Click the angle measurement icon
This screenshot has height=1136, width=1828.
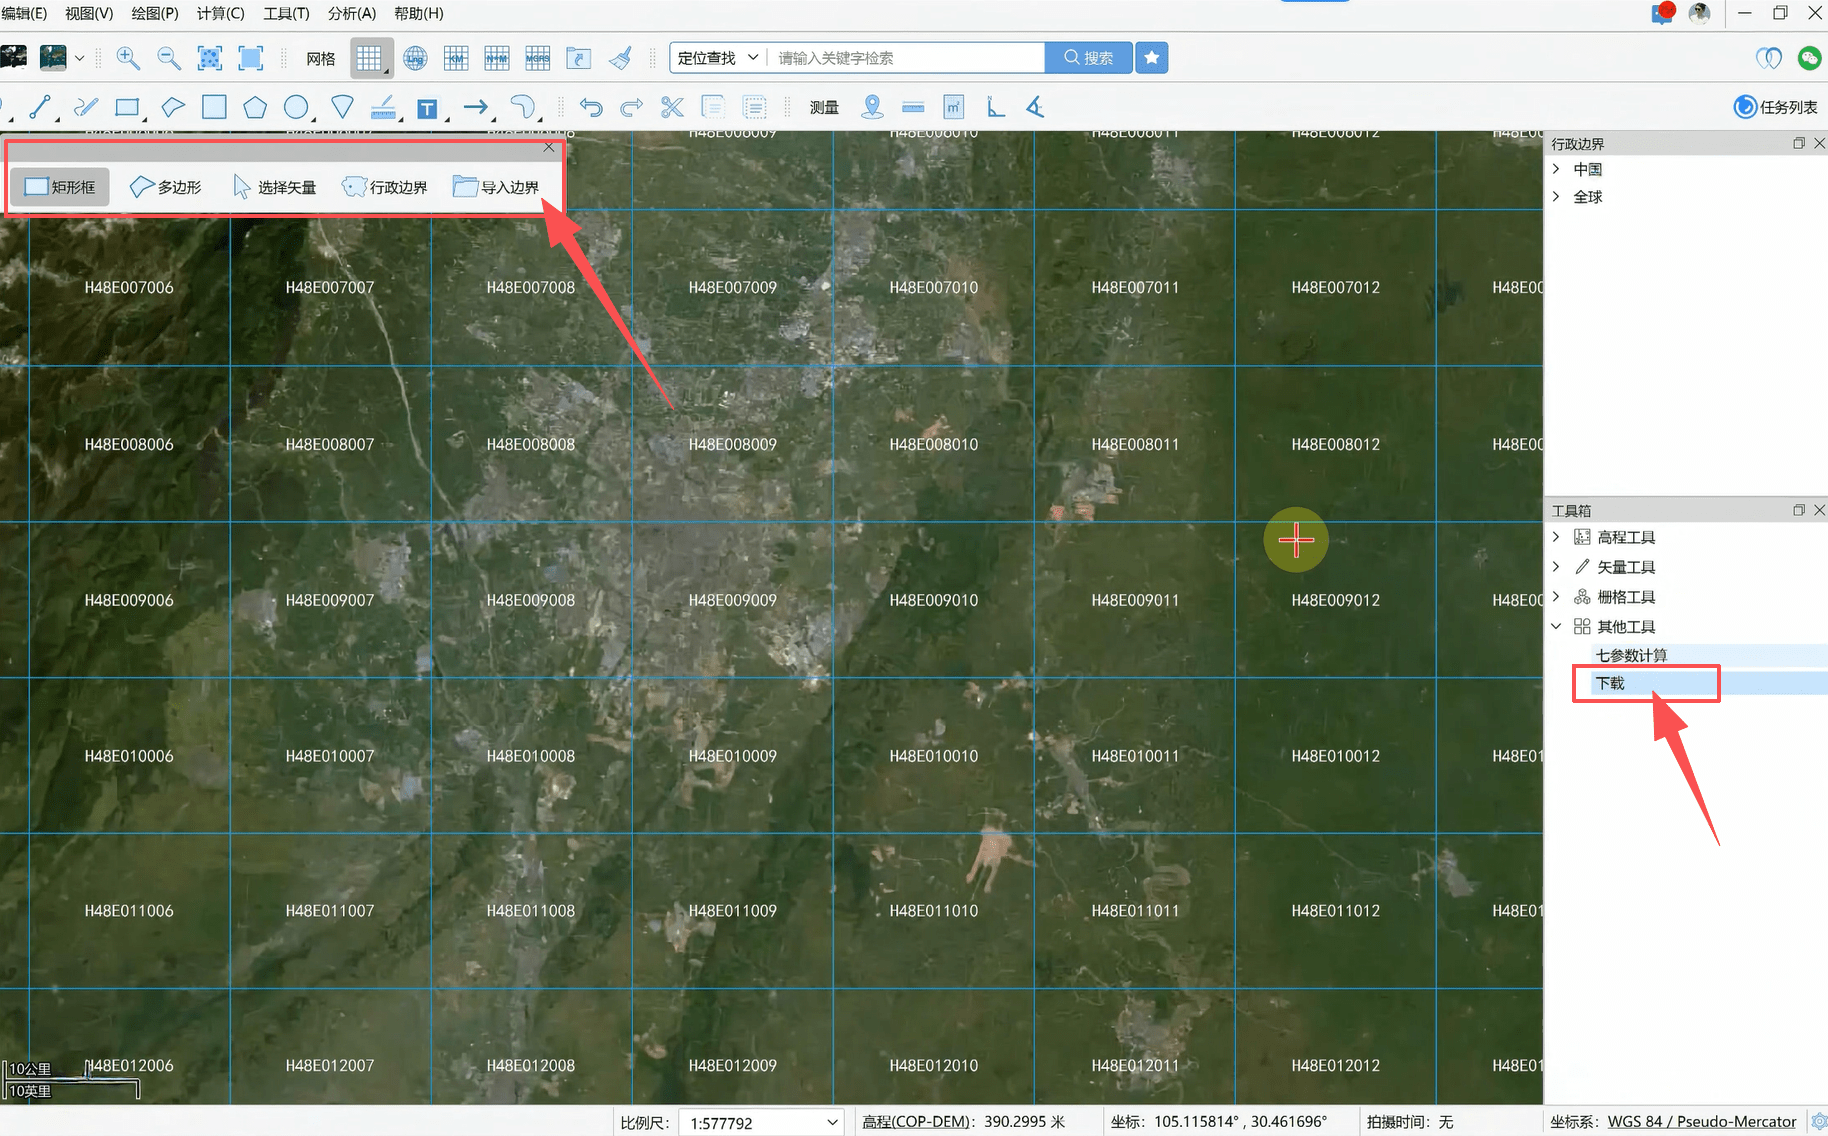1036,107
